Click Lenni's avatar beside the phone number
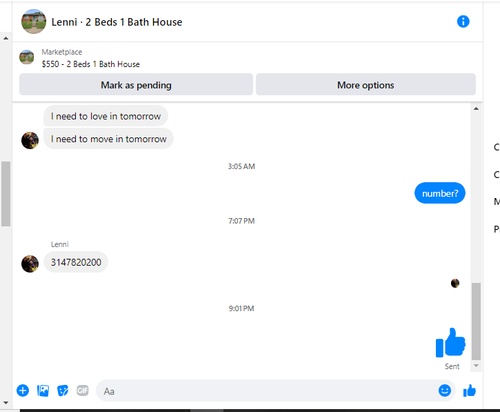Image resolution: width=500 pixels, height=412 pixels. 30,264
